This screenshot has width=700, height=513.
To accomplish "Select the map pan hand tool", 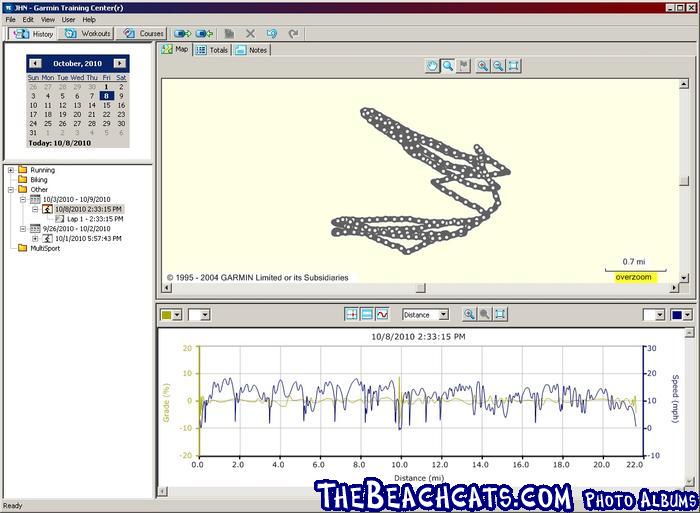I will click(432, 66).
